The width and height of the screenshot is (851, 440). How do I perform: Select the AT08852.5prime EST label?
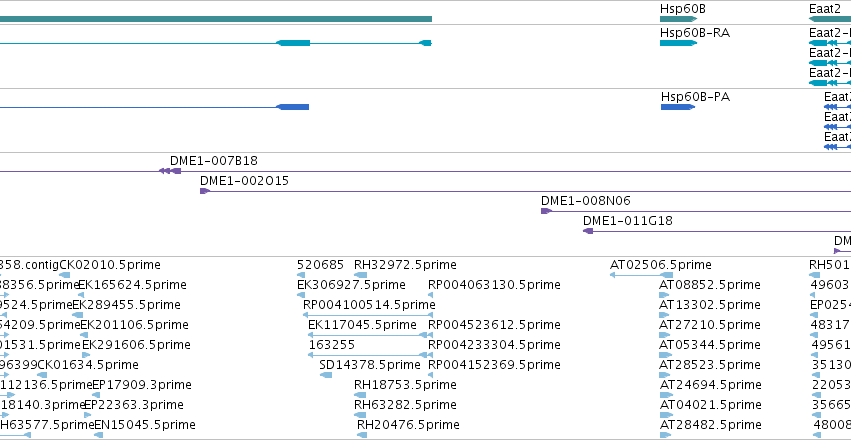(x=710, y=285)
